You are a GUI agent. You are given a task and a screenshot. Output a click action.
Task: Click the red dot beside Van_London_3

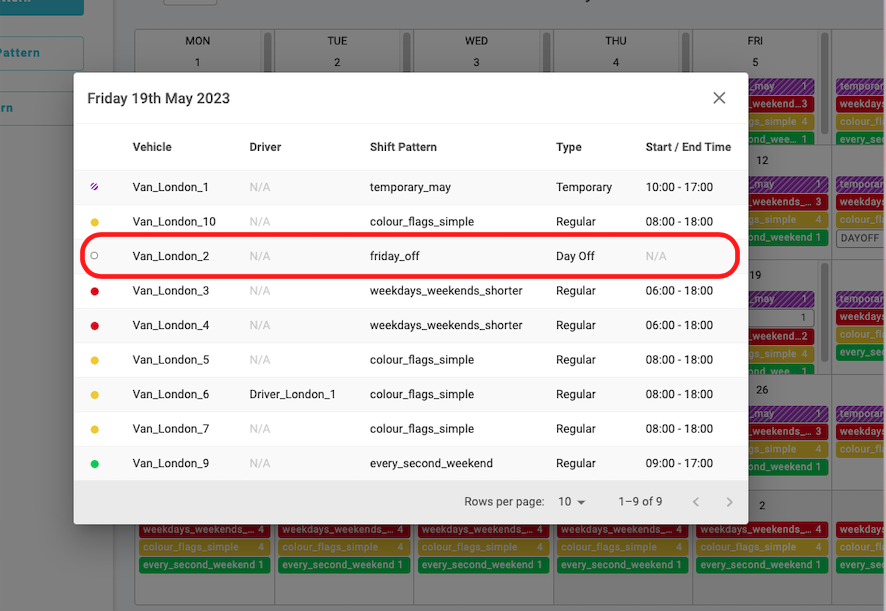pyautogui.click(x=95, y=291)
